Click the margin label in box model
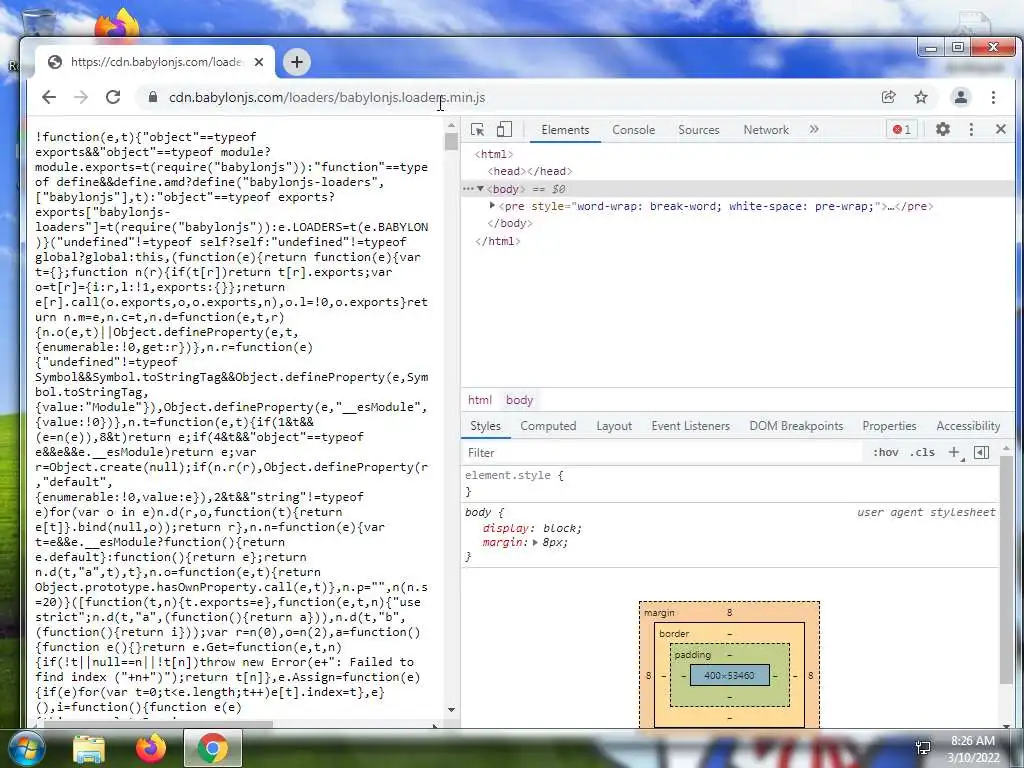Image resolution: width=1024 pixels, height=768 pixels. pos(659,613)
